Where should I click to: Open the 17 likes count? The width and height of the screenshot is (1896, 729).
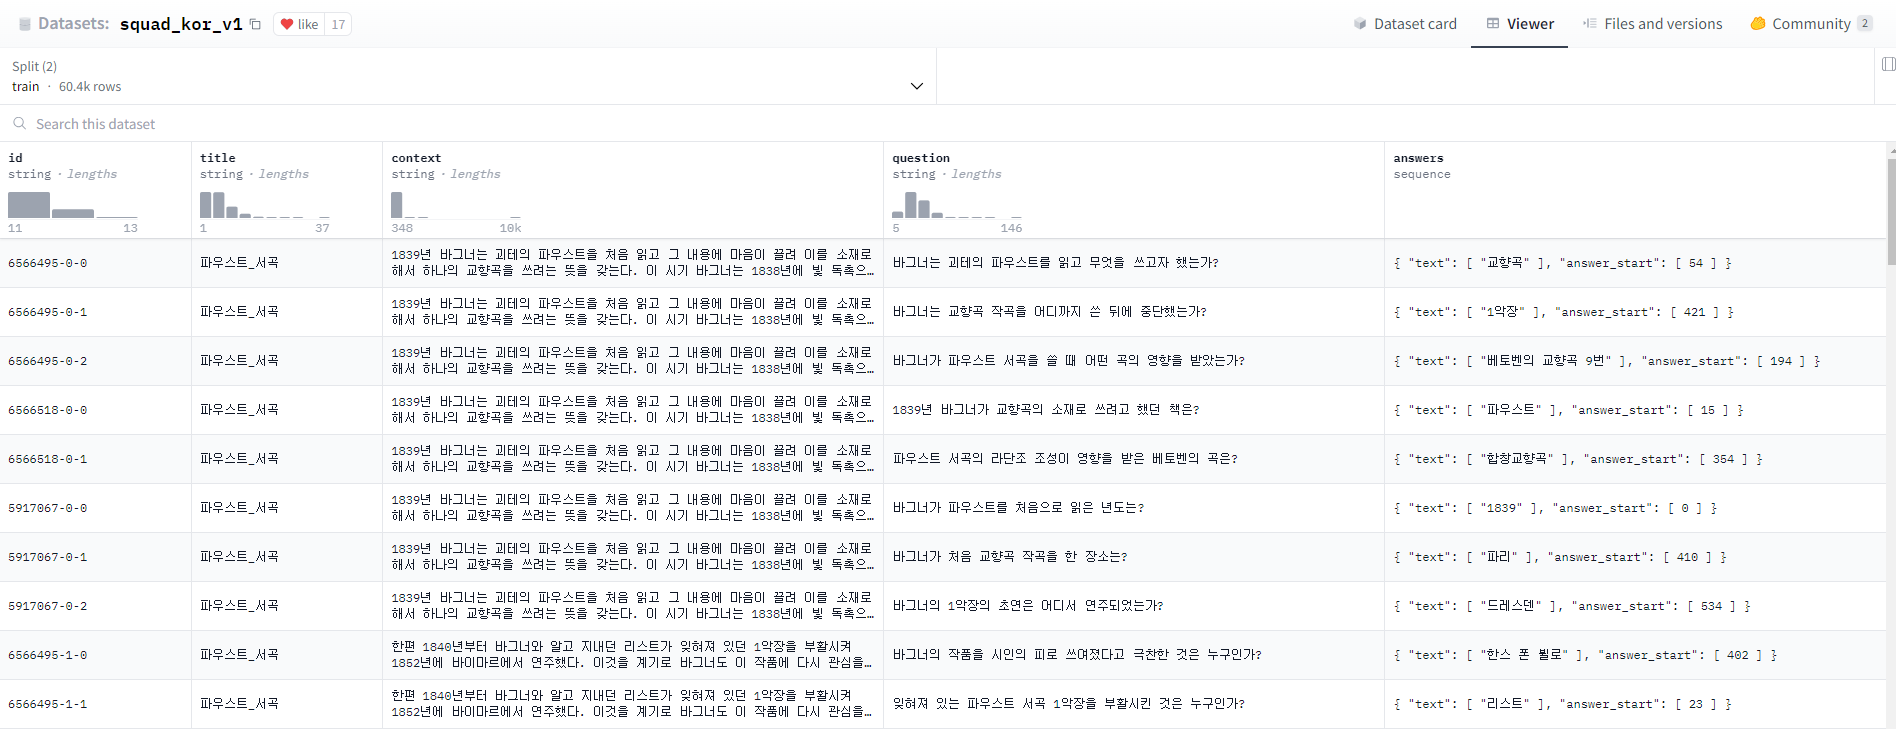(338, 24)
